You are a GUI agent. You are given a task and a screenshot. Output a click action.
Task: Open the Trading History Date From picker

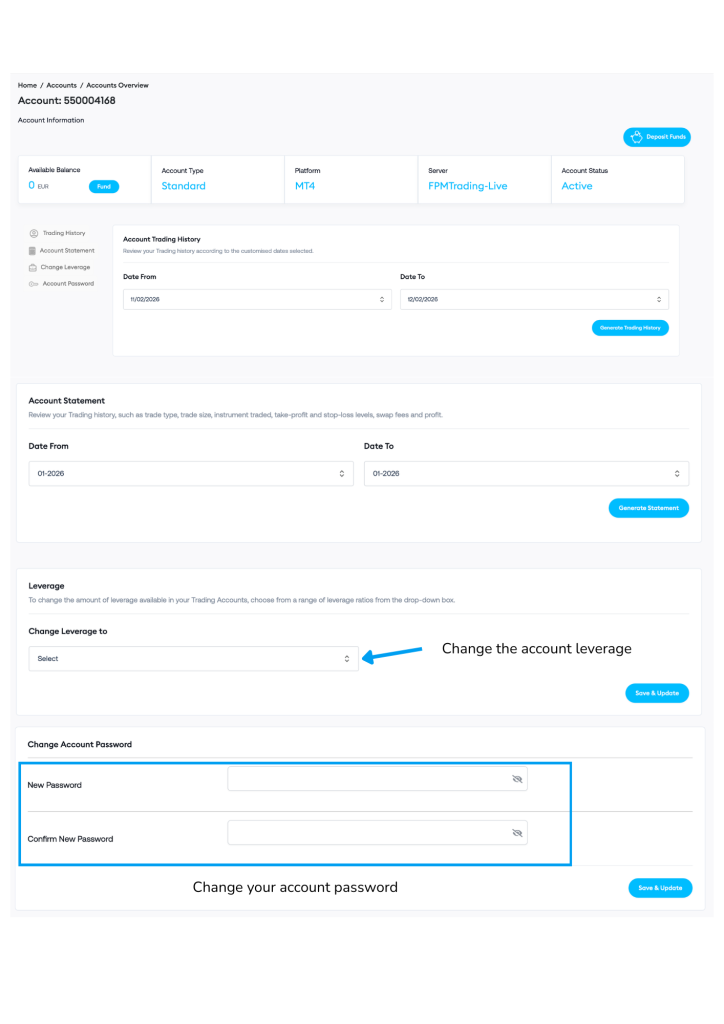point(257,299)
